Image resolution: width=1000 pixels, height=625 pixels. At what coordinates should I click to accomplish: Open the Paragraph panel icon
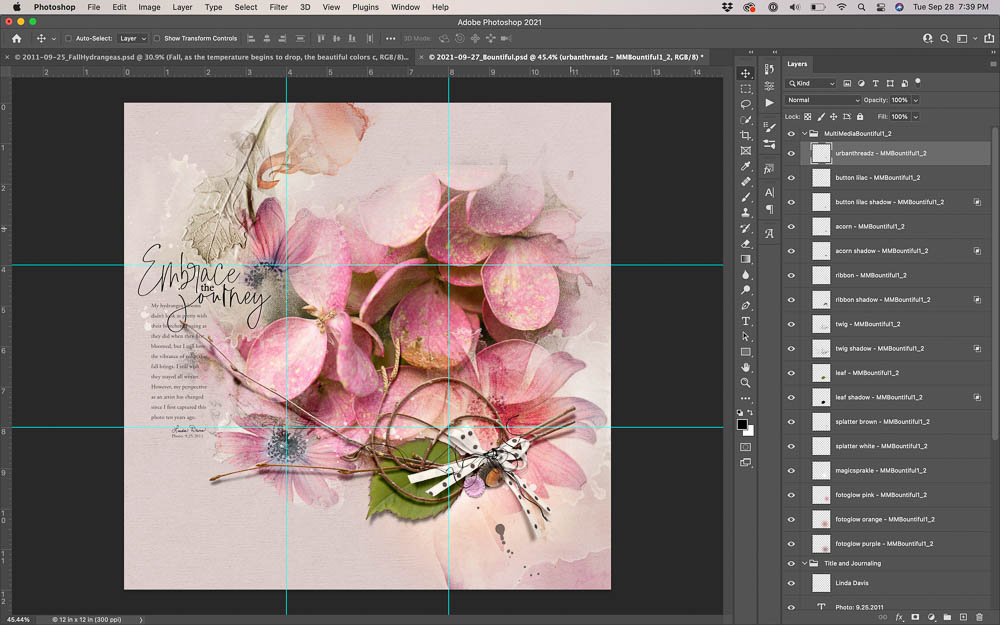[769, 209]
